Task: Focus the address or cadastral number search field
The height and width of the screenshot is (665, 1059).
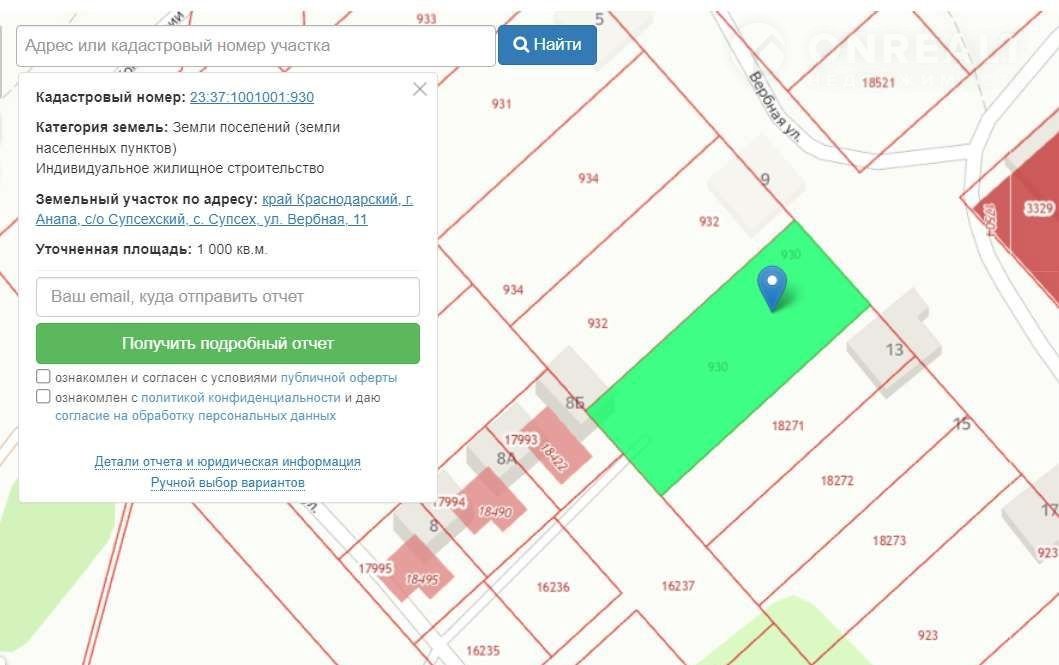Action: pyautogui.click(x=256, y=46)
